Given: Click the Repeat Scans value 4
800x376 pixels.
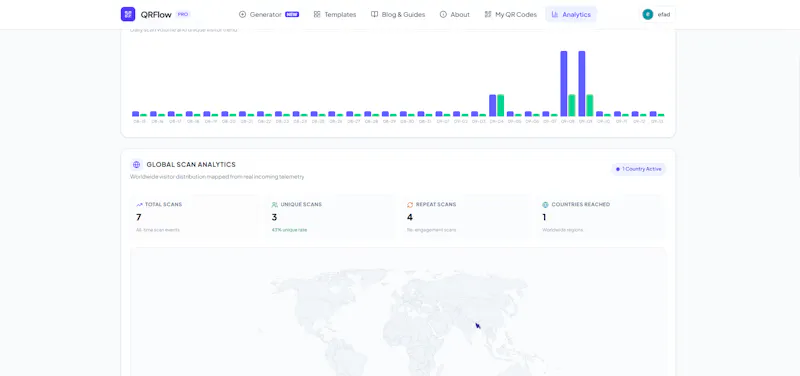Looking at the screenshot, I should (x=410, y=217).
